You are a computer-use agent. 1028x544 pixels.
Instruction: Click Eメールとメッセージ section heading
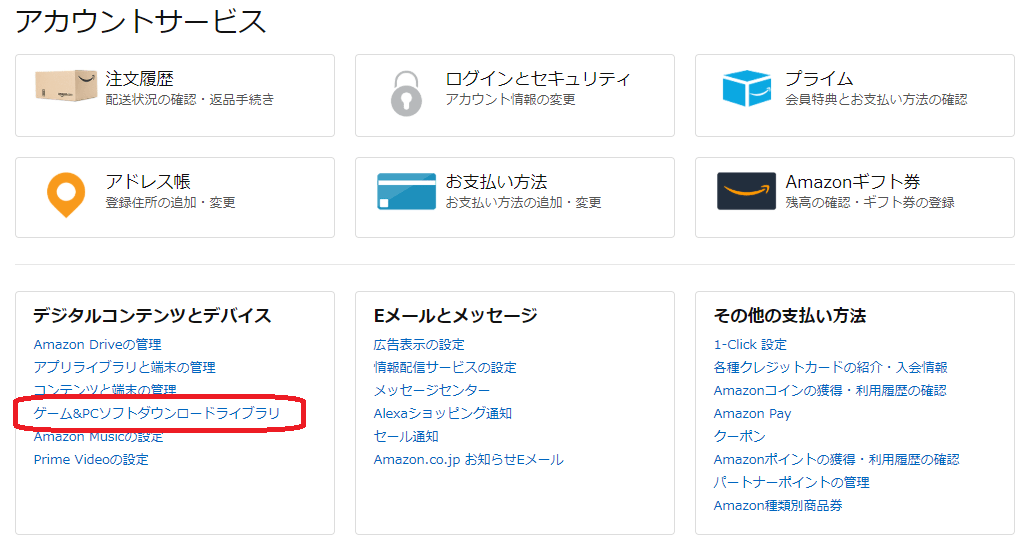[x=456, y=316]
